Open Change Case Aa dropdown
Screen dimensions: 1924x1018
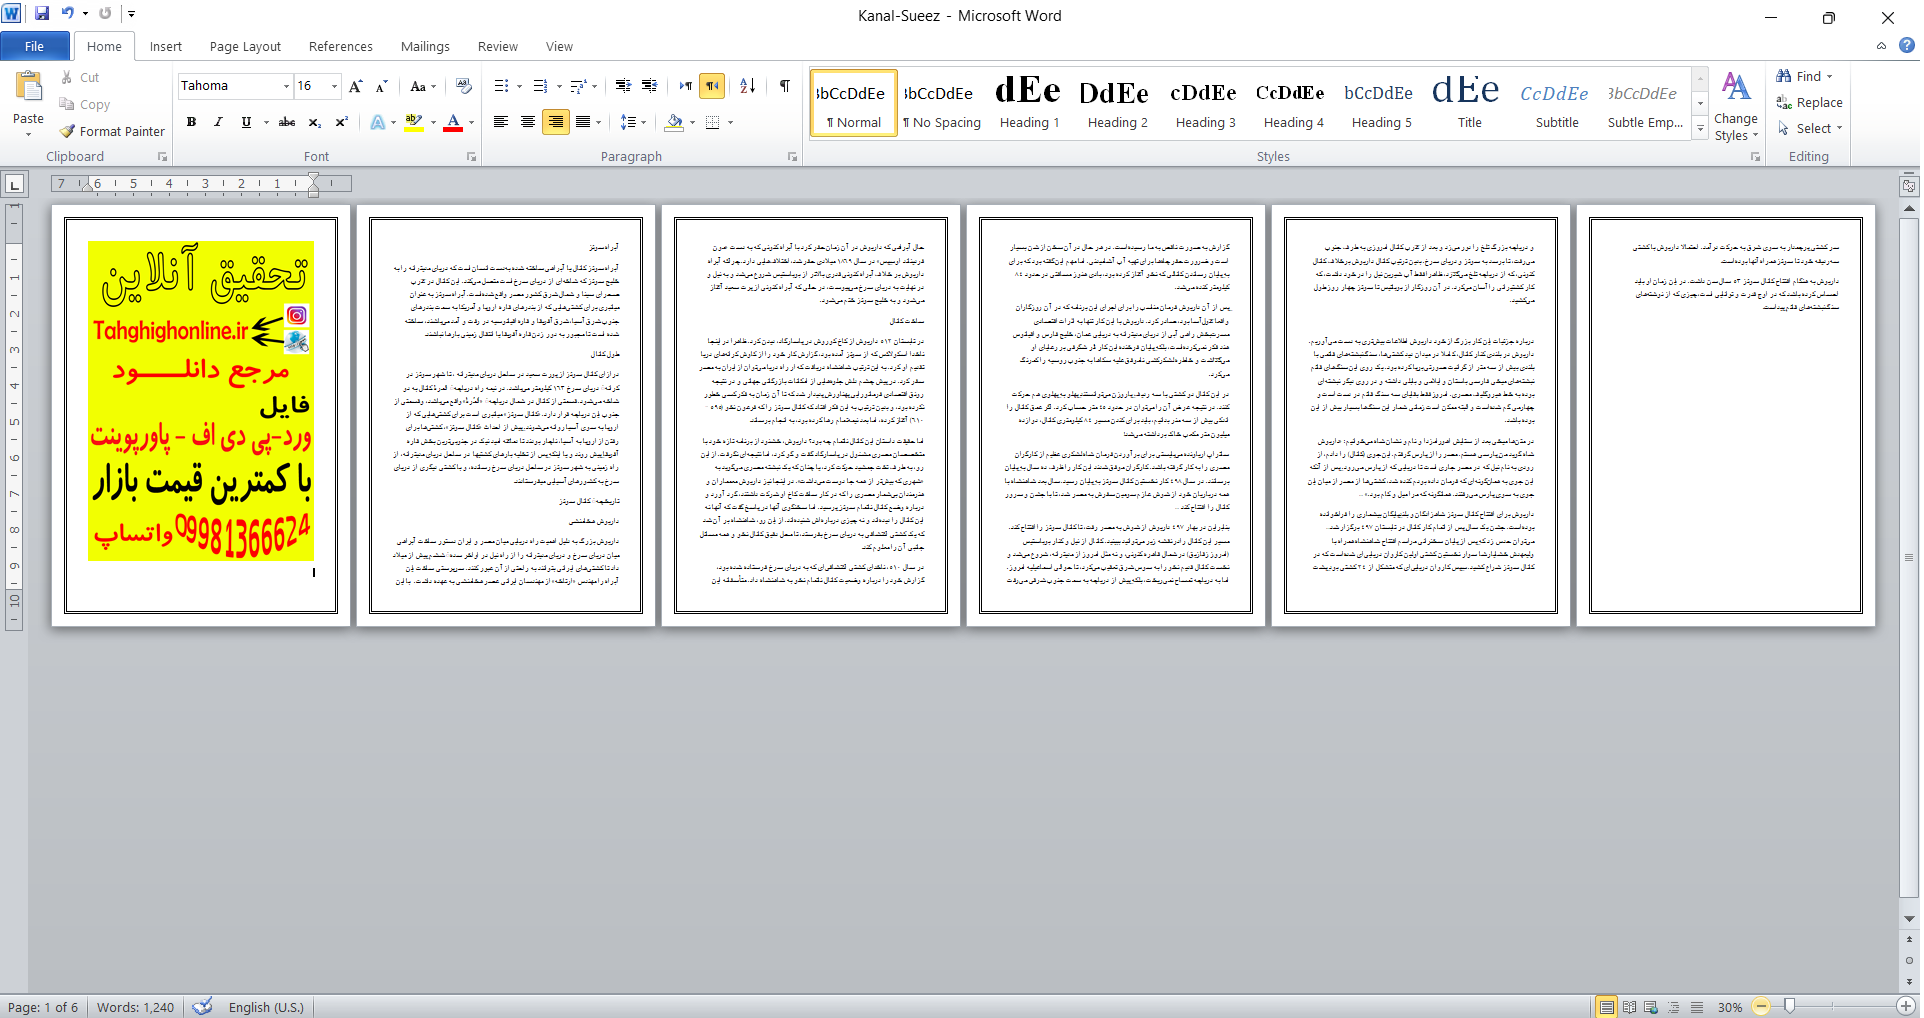[x=423, y=86]
